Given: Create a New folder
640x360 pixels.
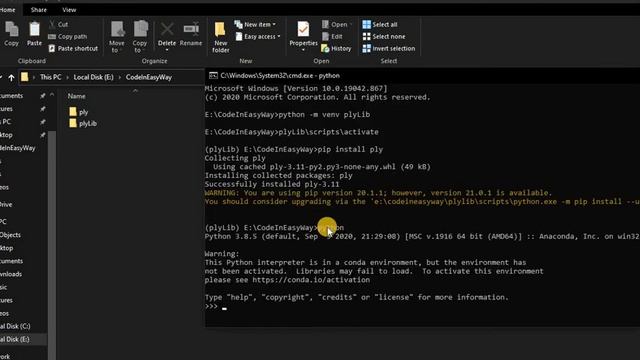Looking at the screenshot, I should 220,37.
